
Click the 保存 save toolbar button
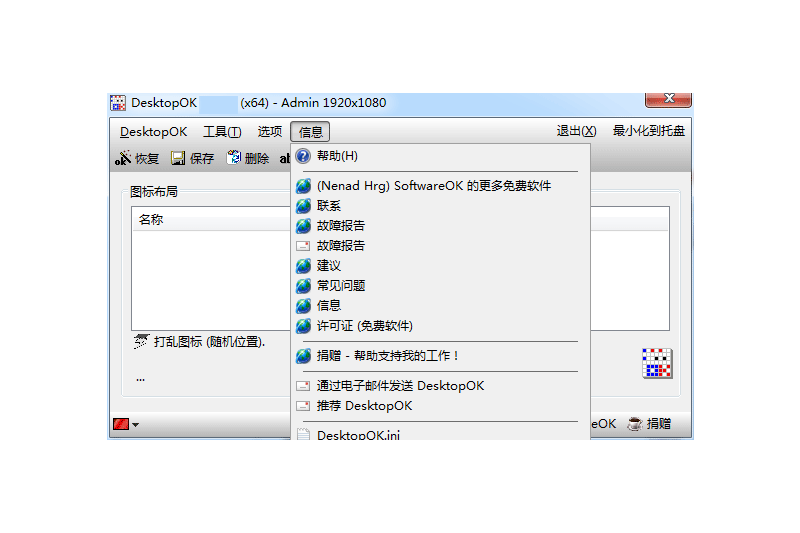click(x=192, y=159)
